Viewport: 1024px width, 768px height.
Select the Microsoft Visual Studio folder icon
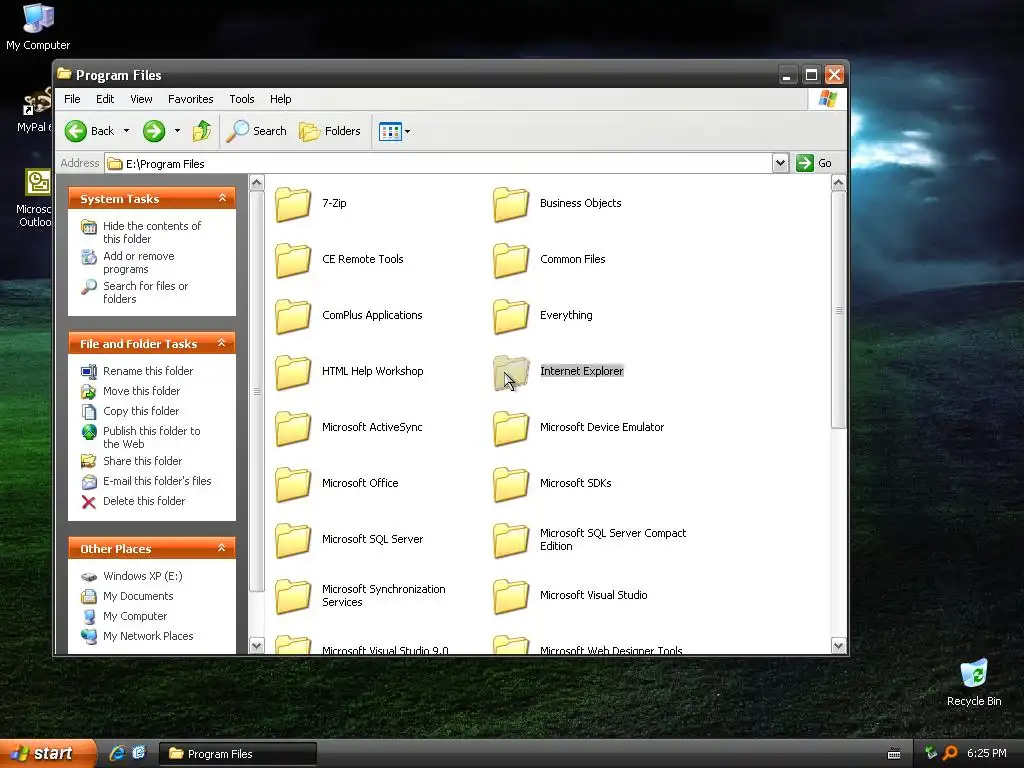(x=511, y=597)
